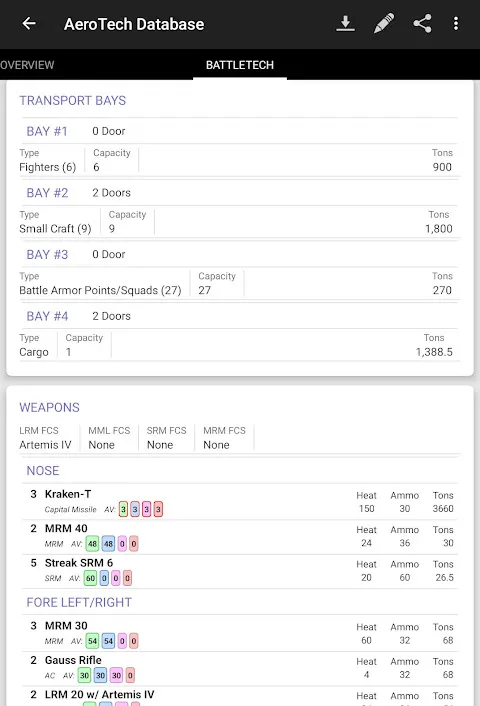Tap the TRANSPORT BAYS heading
This screenshot has height=706, width=480.
point(72,100)
